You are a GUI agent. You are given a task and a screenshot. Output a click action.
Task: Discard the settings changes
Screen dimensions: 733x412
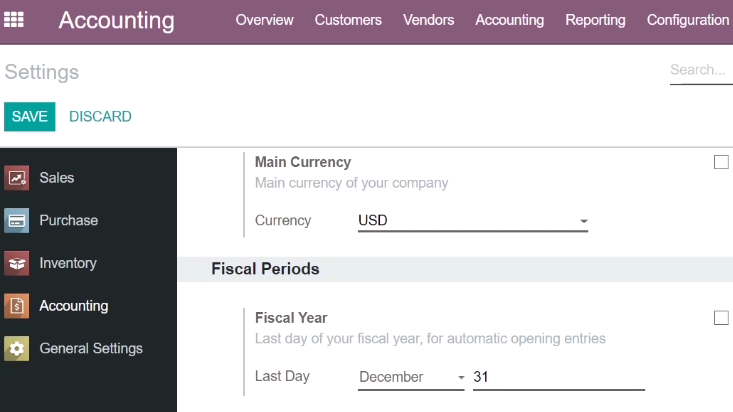pos(100,116)
